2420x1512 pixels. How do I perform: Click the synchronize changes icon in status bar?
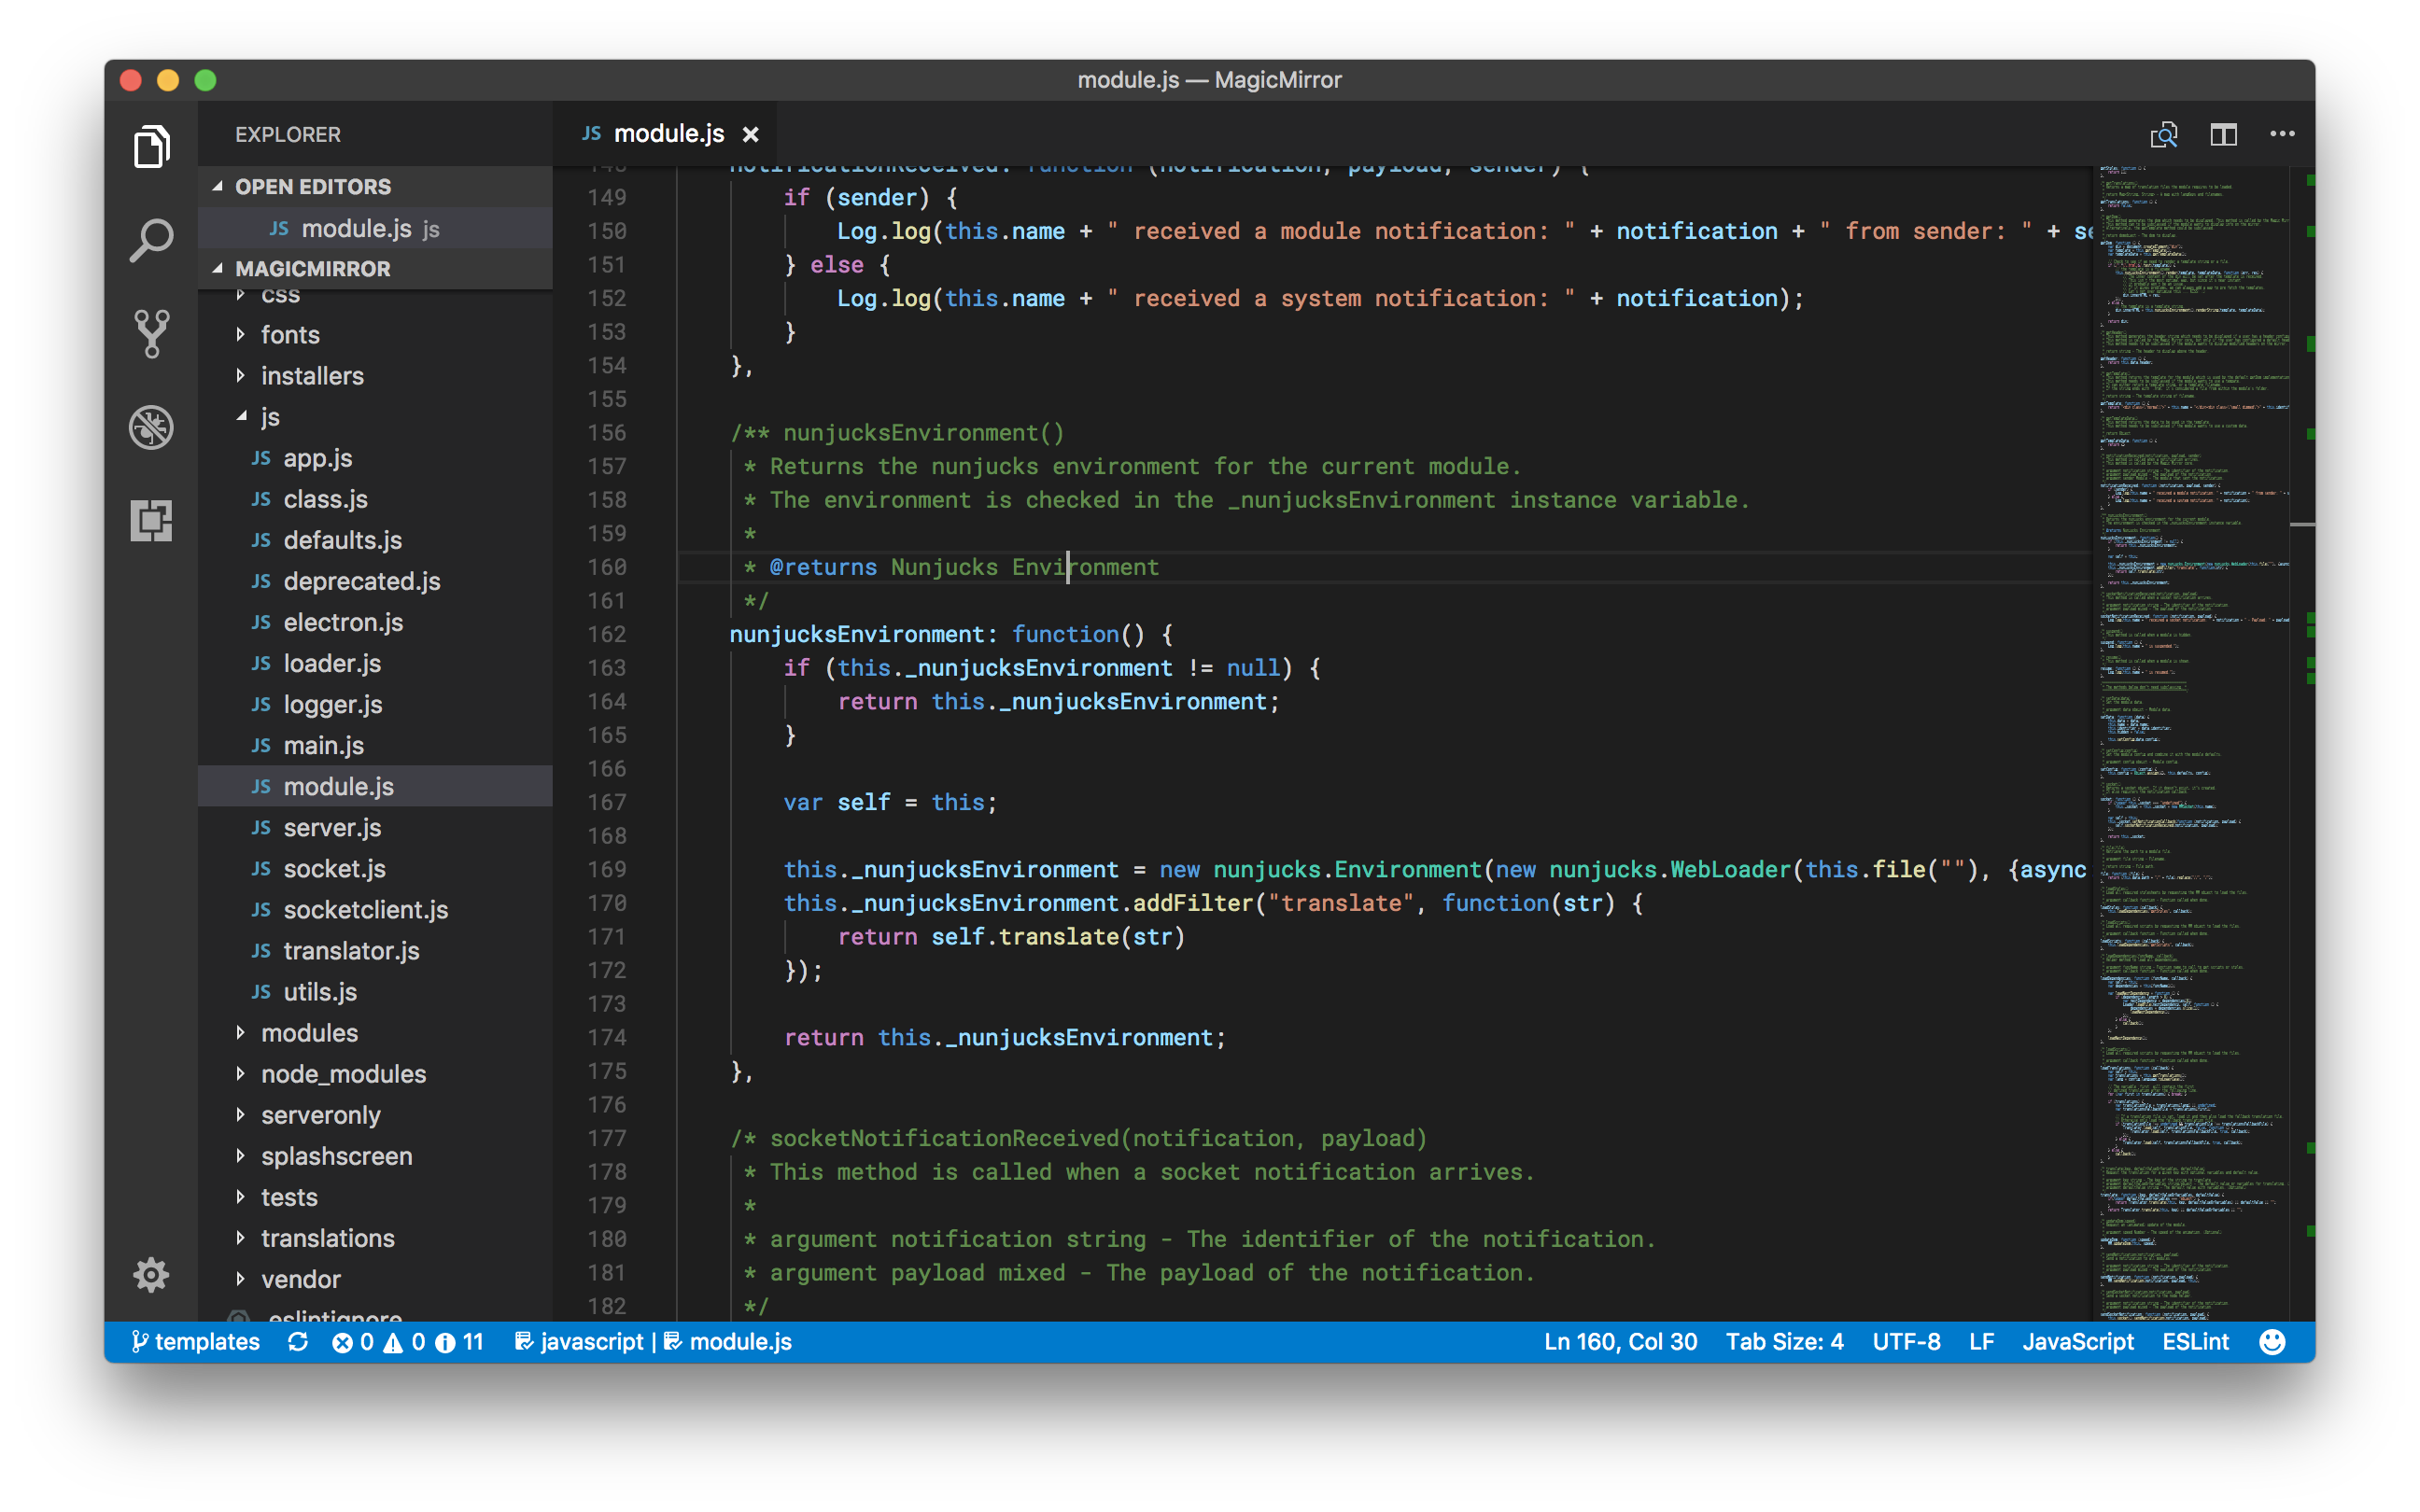point(298,1342)
